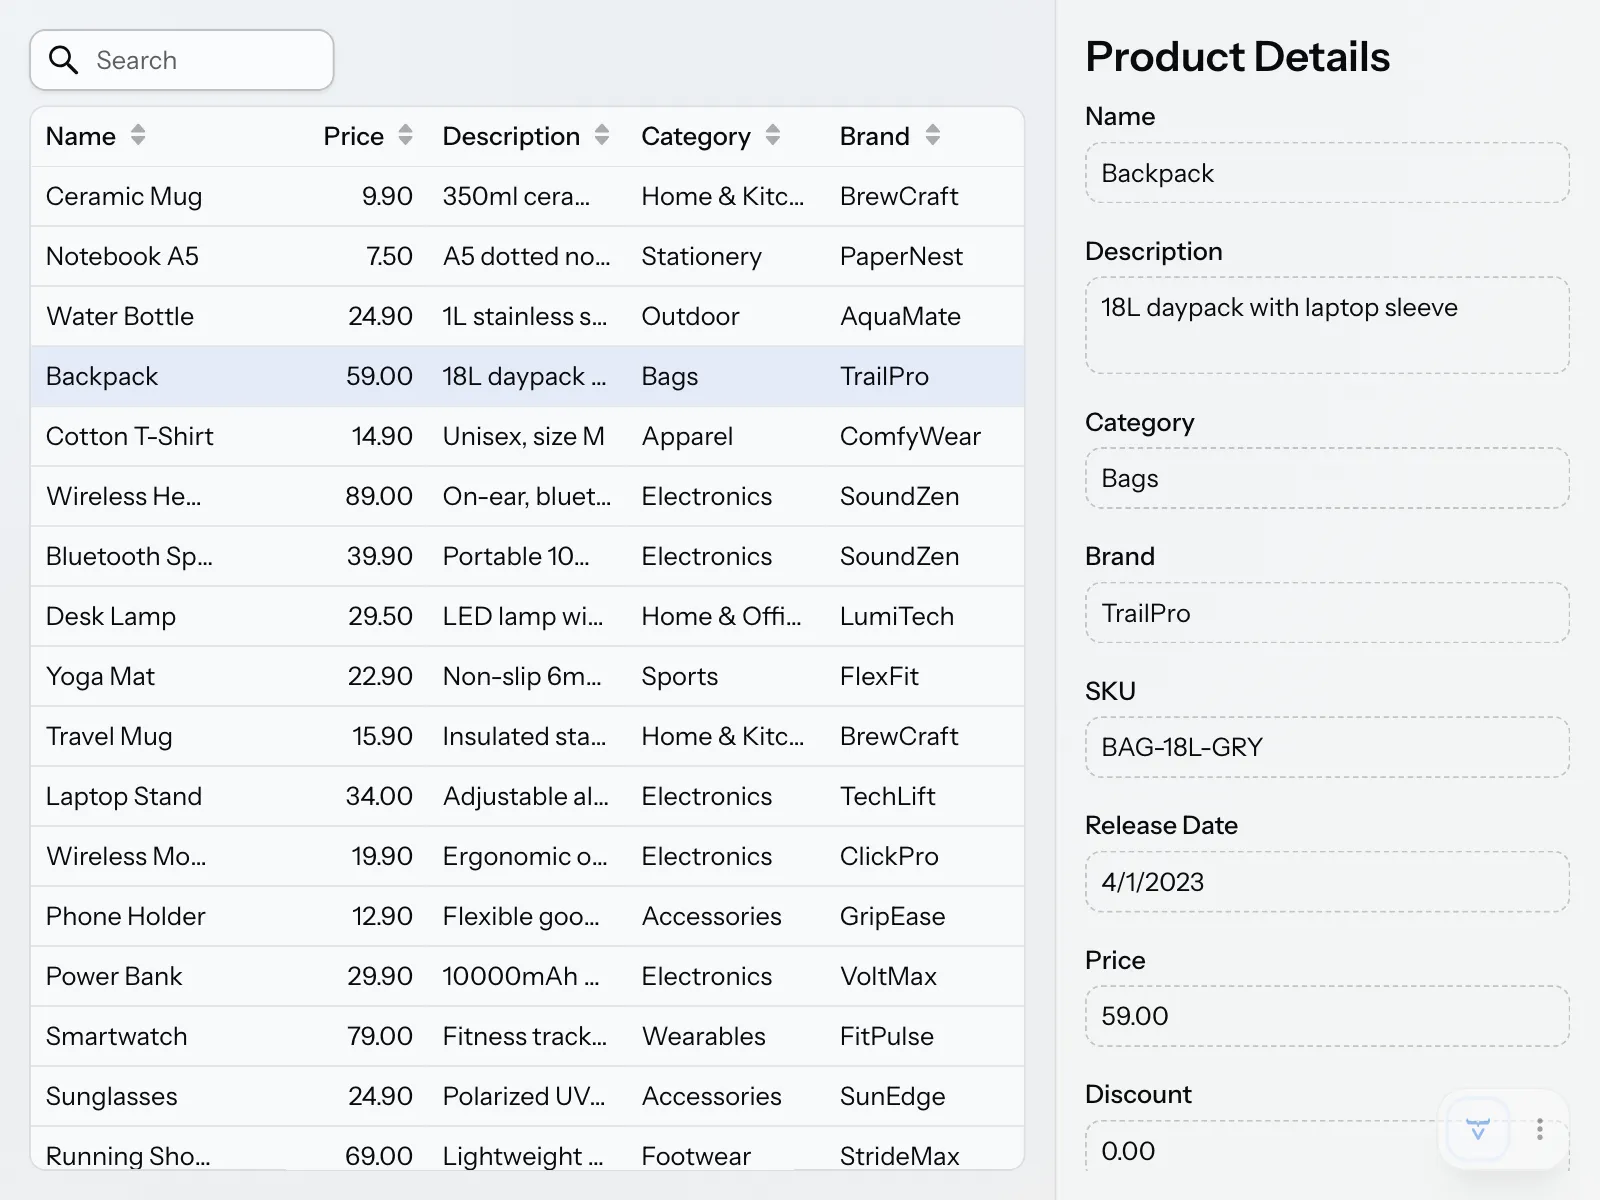Edit the Description field in Product Details
Viewport: 1600px width, 1200px height.
click(x=1327, y=325)
